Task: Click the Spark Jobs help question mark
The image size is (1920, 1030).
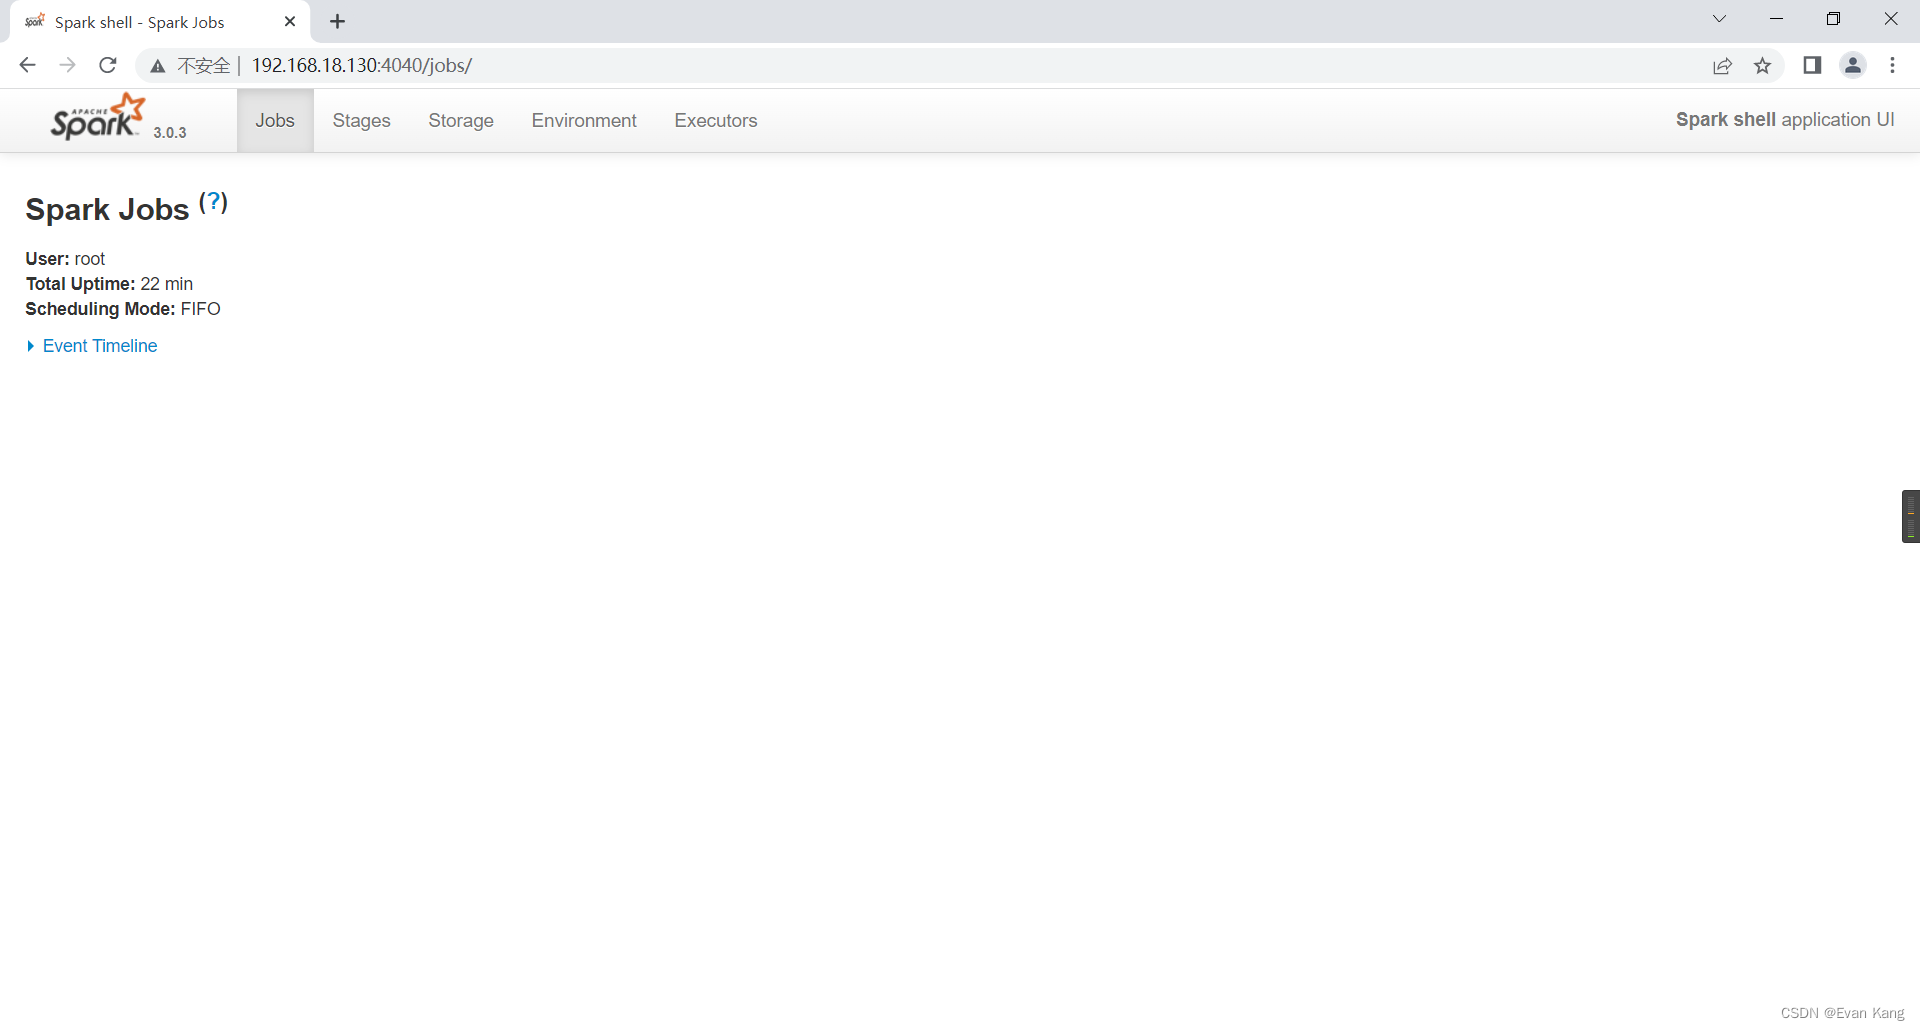Action: click(213, 203)
